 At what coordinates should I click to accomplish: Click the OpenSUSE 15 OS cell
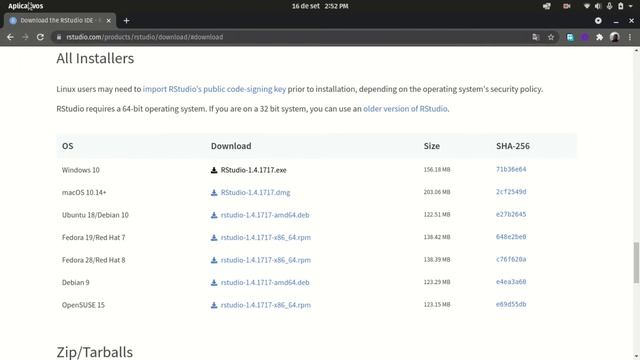[83, 305]
